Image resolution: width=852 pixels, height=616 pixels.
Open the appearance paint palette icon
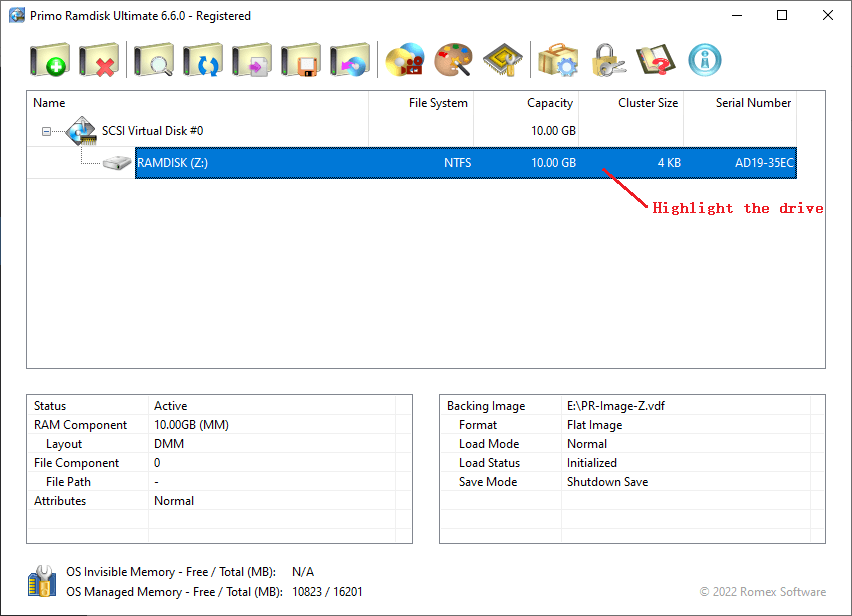click(454, 60)
